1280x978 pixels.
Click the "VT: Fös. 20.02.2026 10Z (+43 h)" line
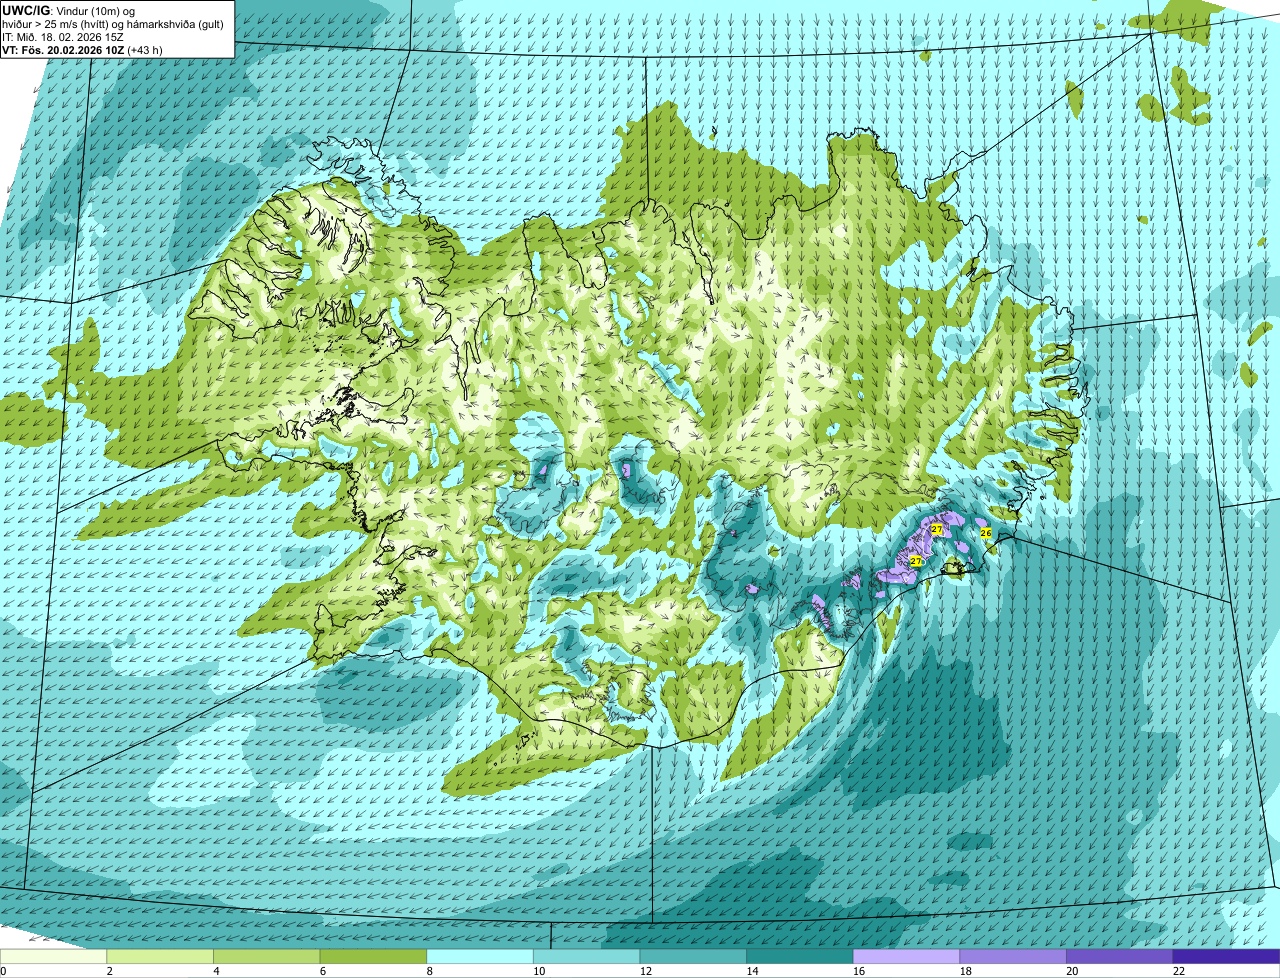point(82,49)
